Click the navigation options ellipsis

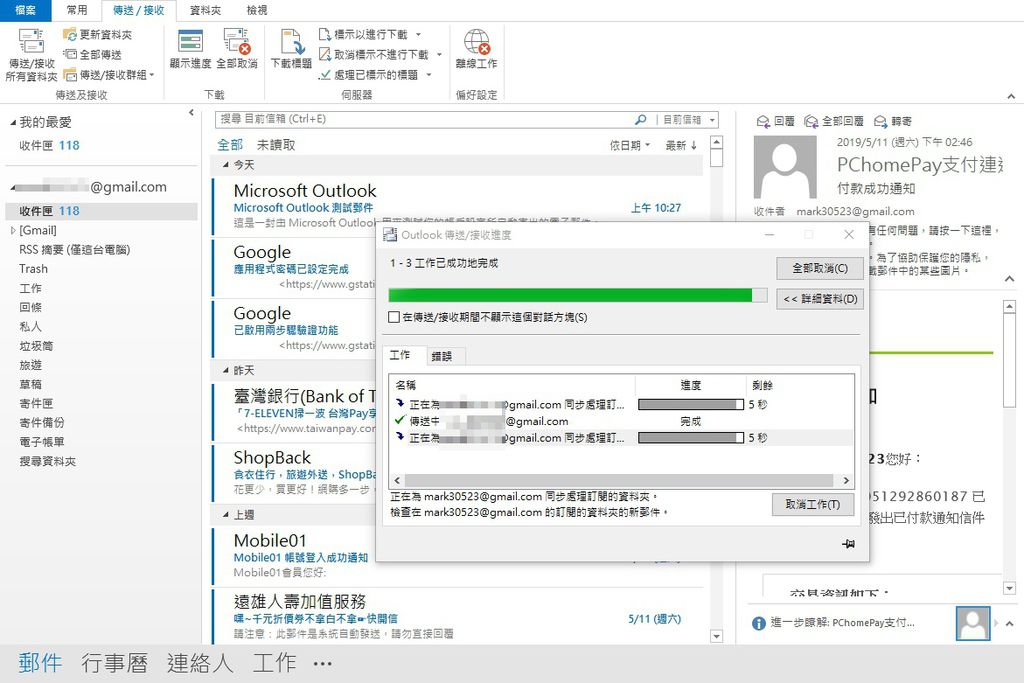(x=322, y=664)
